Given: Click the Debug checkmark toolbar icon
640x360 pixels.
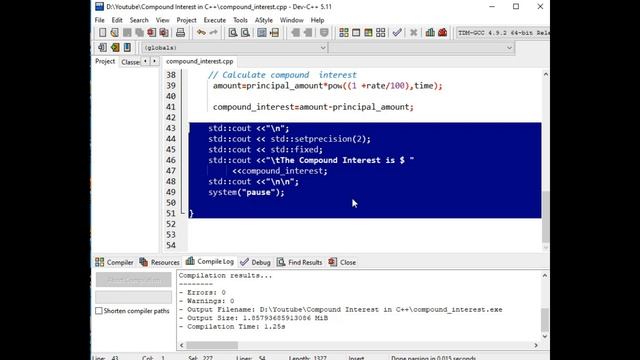Looking at the screenshot, I should click(x=397, y=33).
